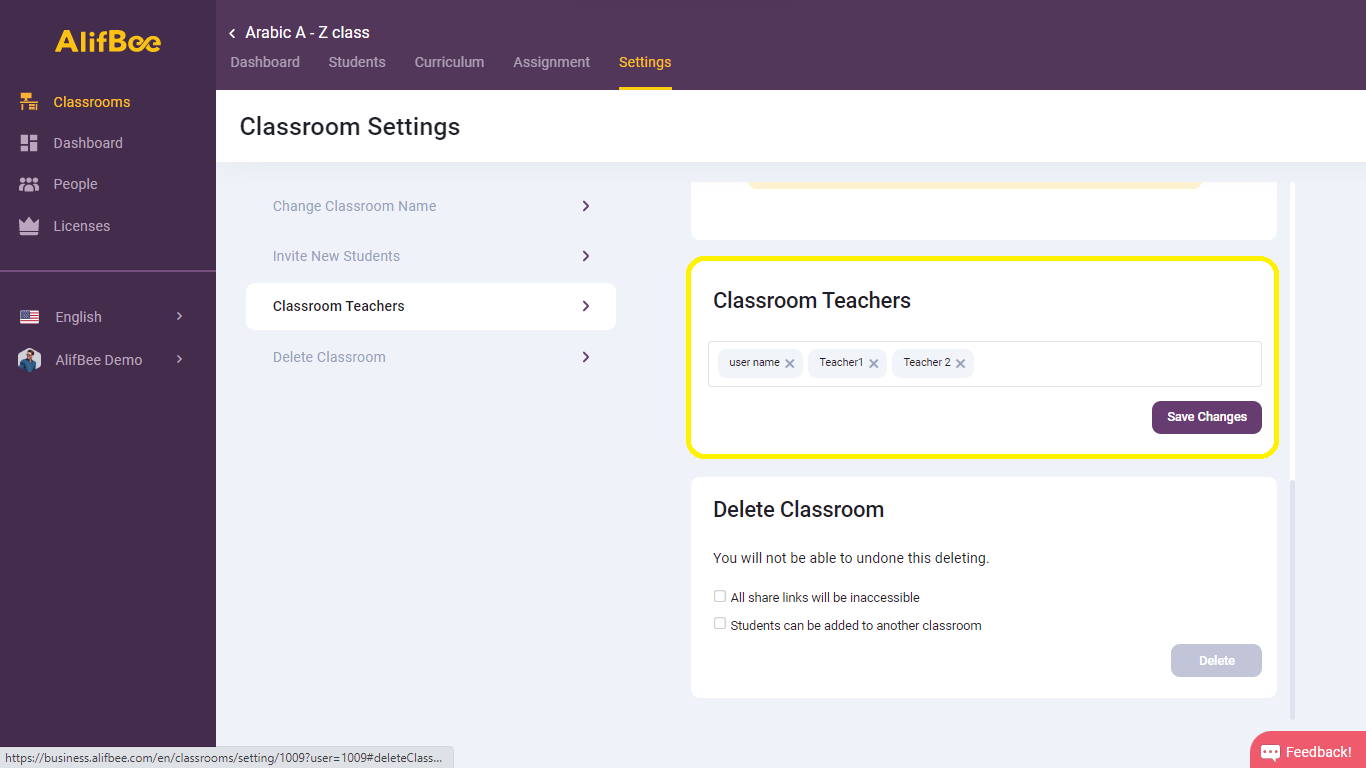Click the Save Changes button
This screenshot has width=1366, height=768.
coord(1206,417)
